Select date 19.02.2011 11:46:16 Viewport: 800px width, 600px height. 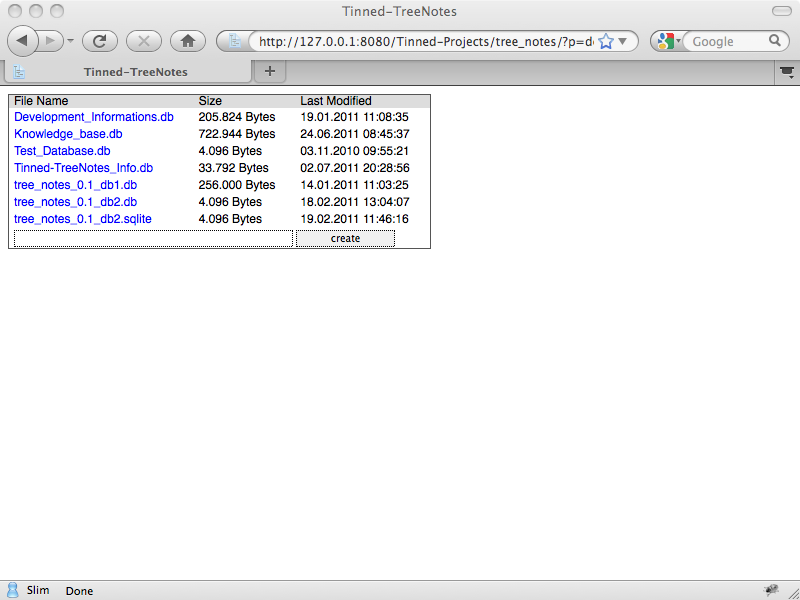355,219
